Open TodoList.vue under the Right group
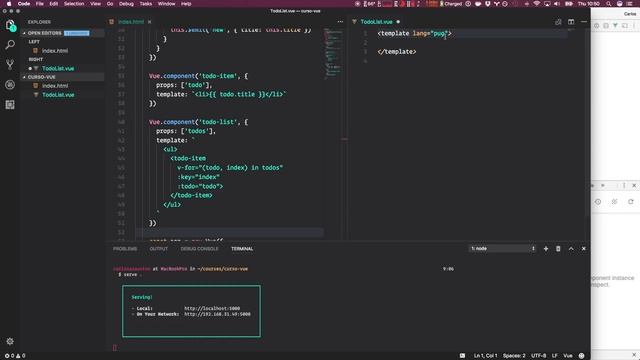 58,69
